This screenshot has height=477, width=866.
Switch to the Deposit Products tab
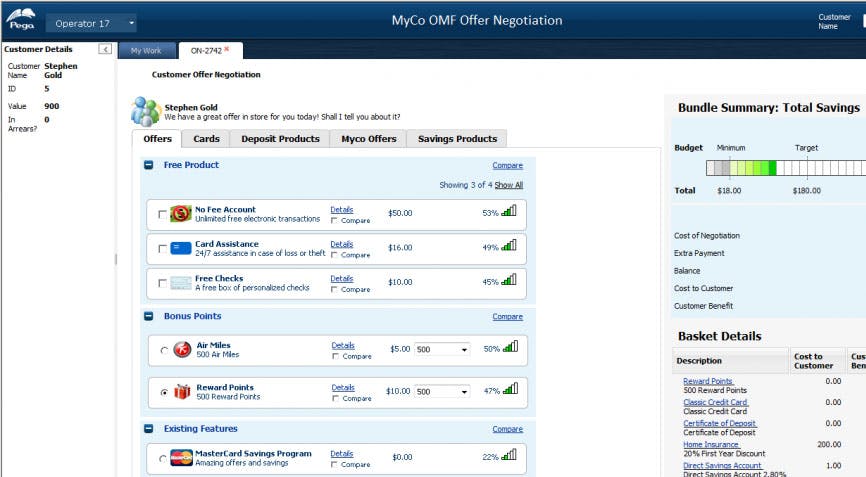[x=280, y=139]
